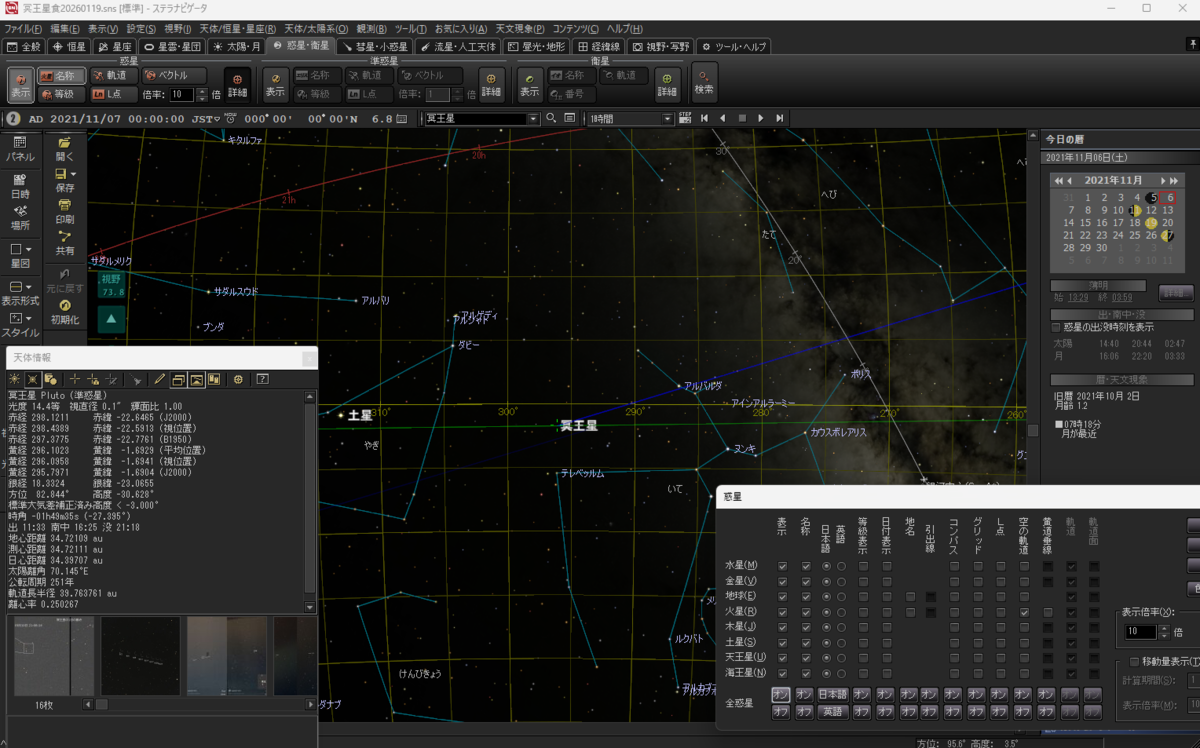Image resolution: width=1200 pixels, height=748 pixels.
Task: Uncheck 火星(R) 空の軌道 checkbox
Action: click(x=1024, y=611)
